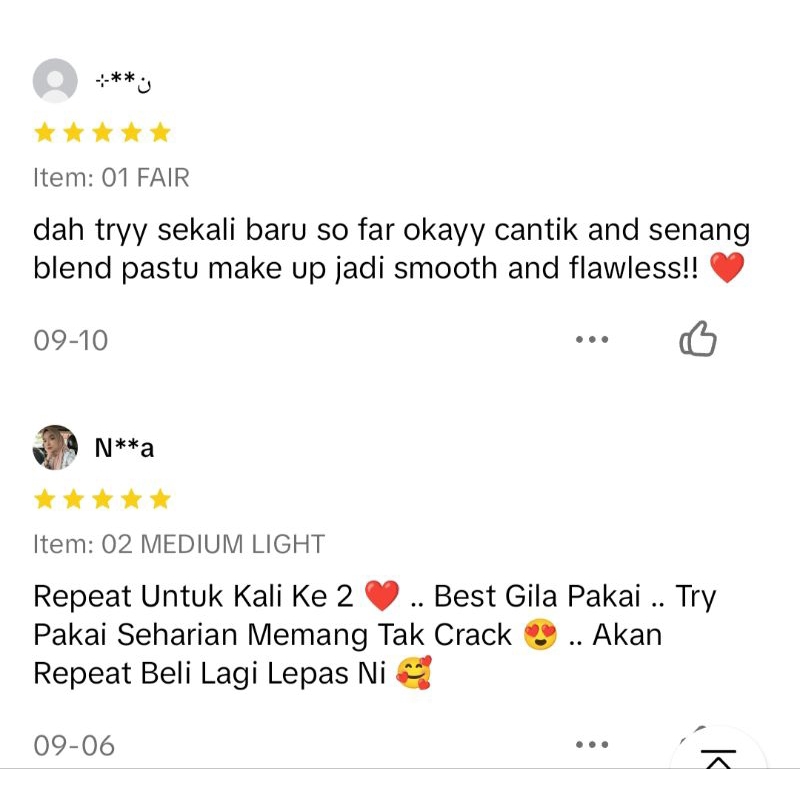
Task: Open the review text starting with Repeat Untuk Kali
Action: click(x=374, y=634)
